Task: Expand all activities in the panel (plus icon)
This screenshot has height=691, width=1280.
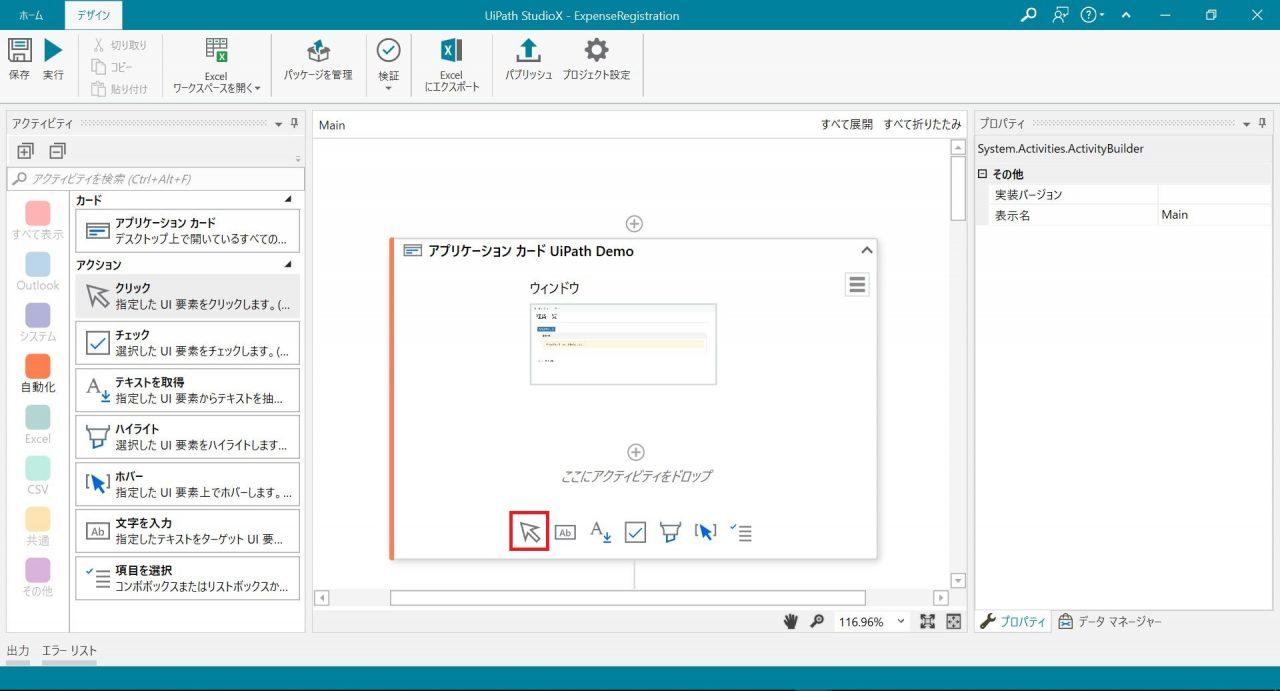Action: 25,151
